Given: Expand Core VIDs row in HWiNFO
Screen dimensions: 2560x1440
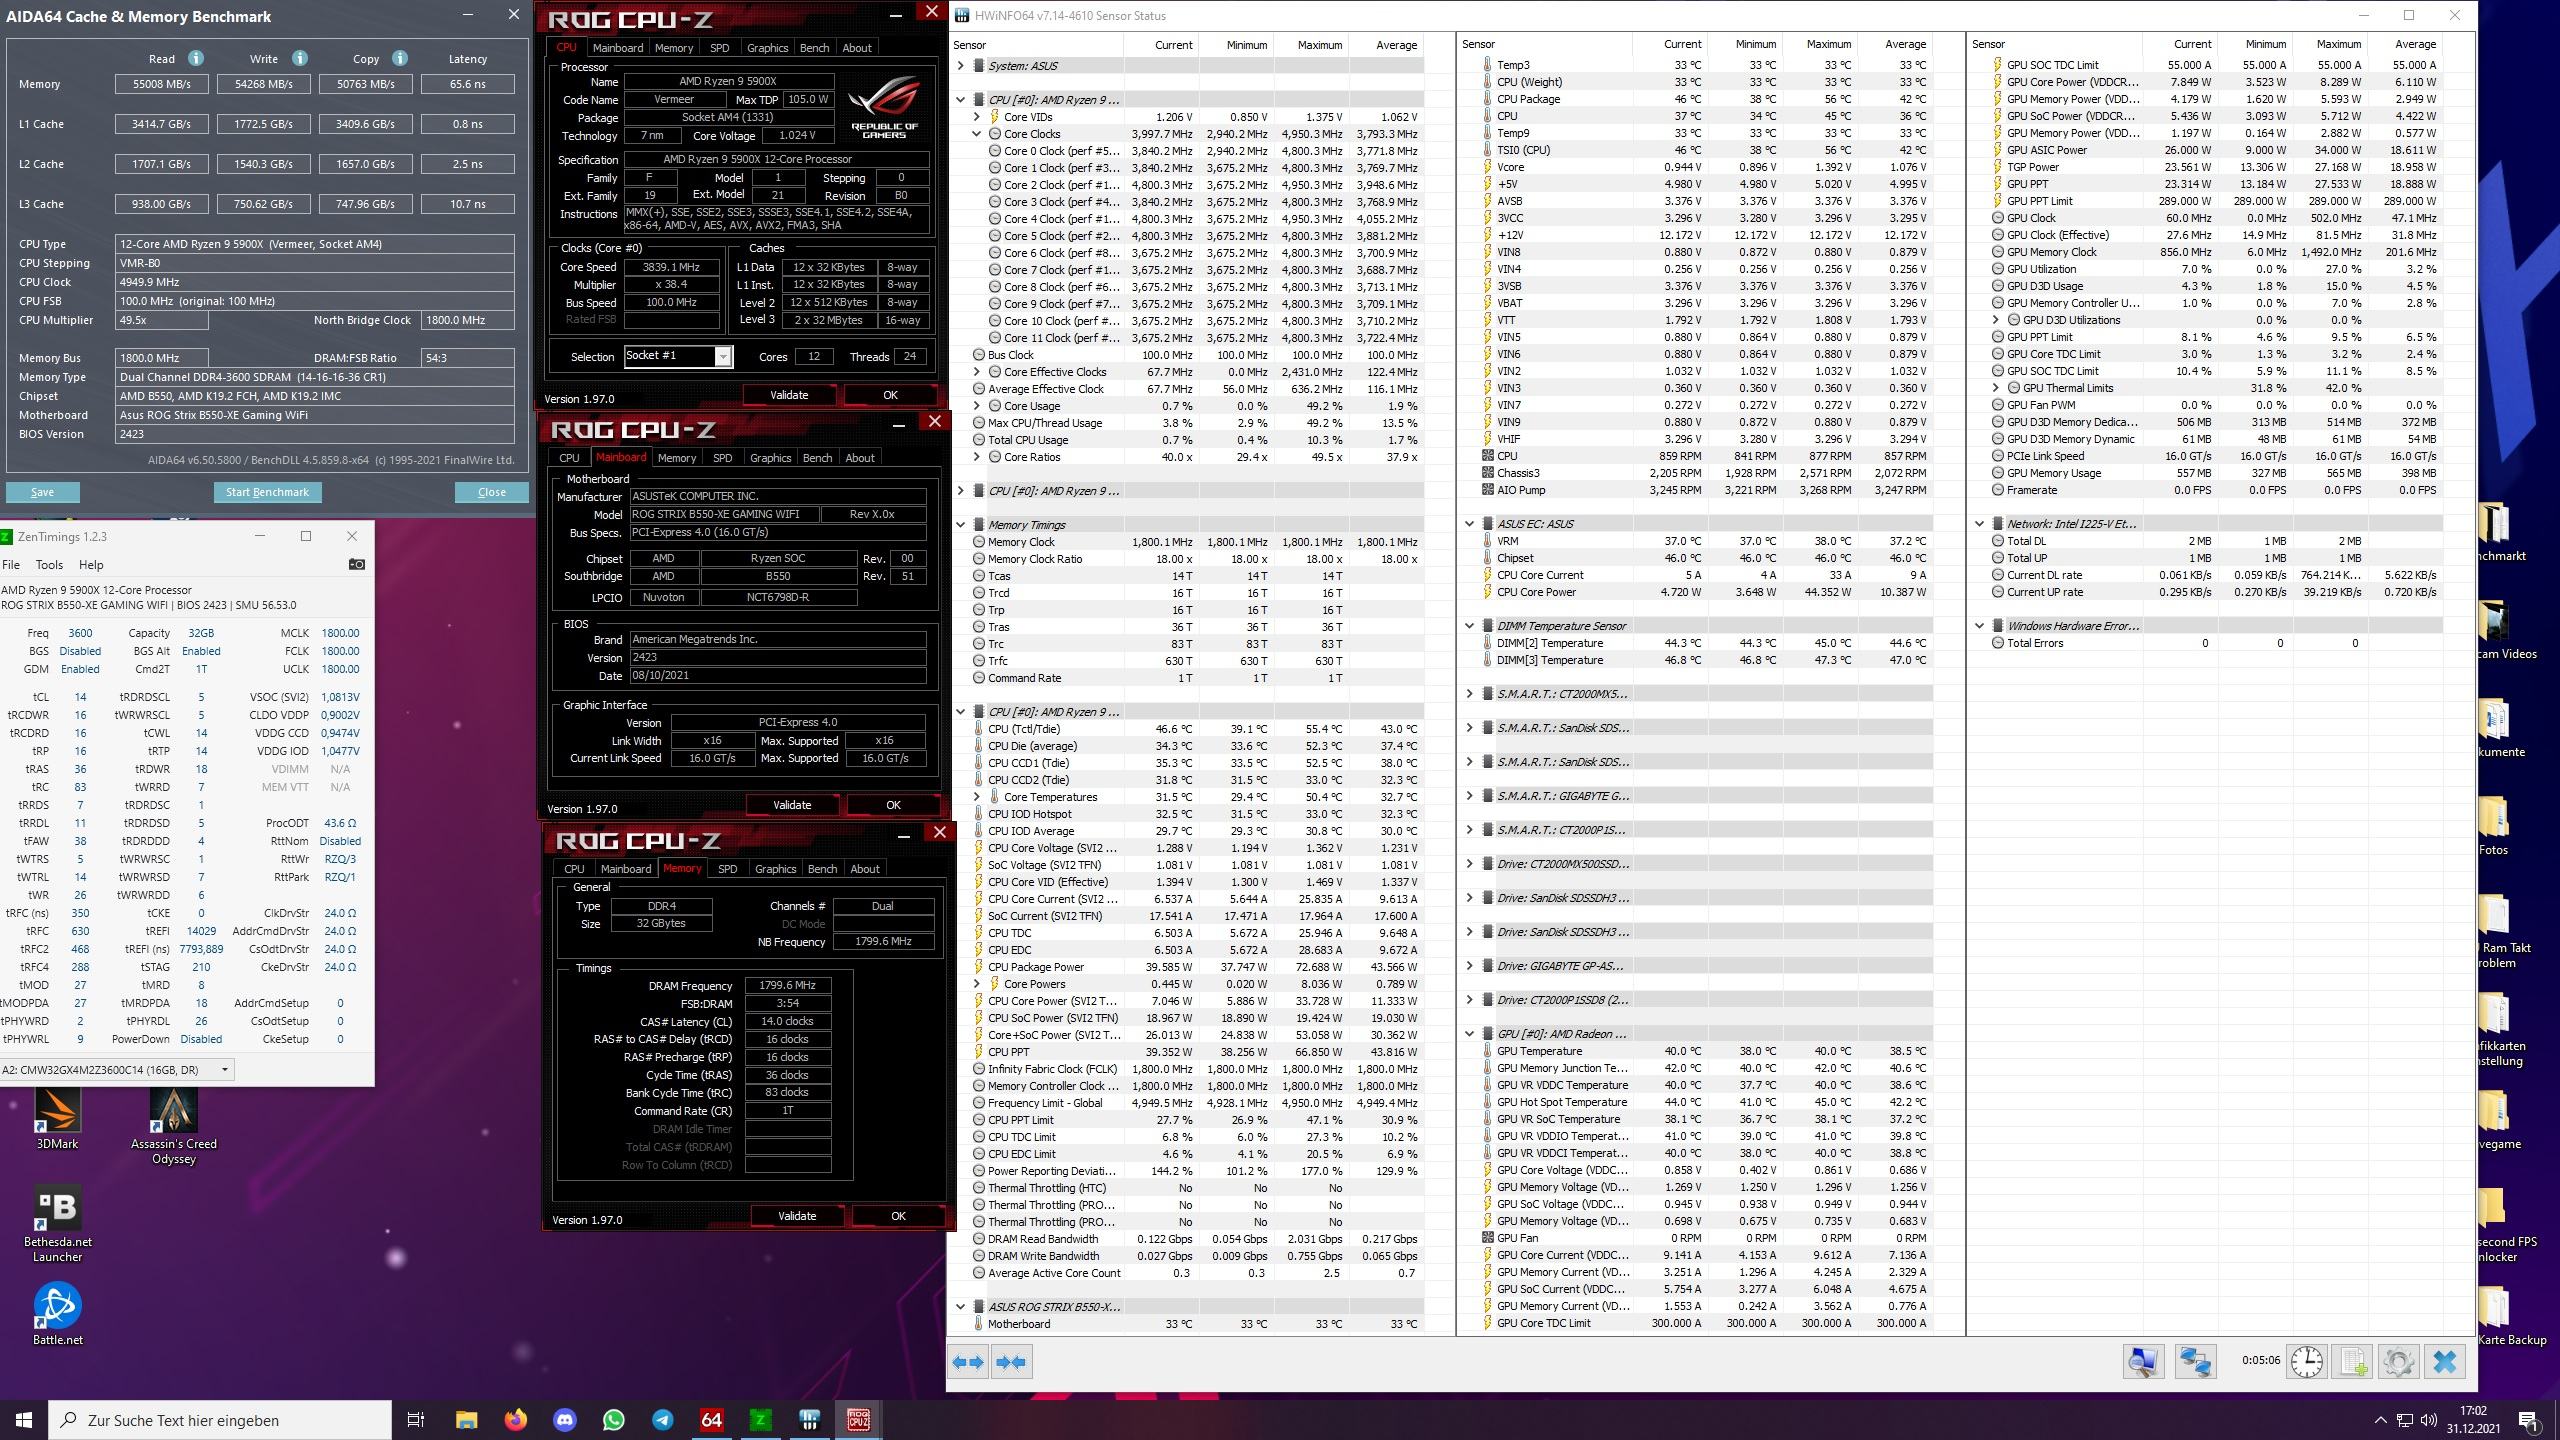Looking at the screenshot, I should [x=977, y=117].
